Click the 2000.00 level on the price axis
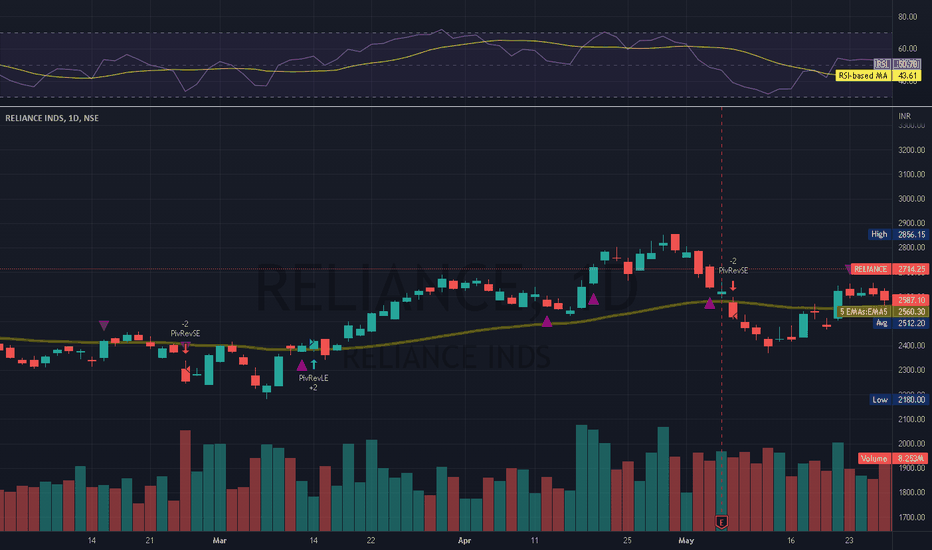932x550 pixels. click(912, 444)
